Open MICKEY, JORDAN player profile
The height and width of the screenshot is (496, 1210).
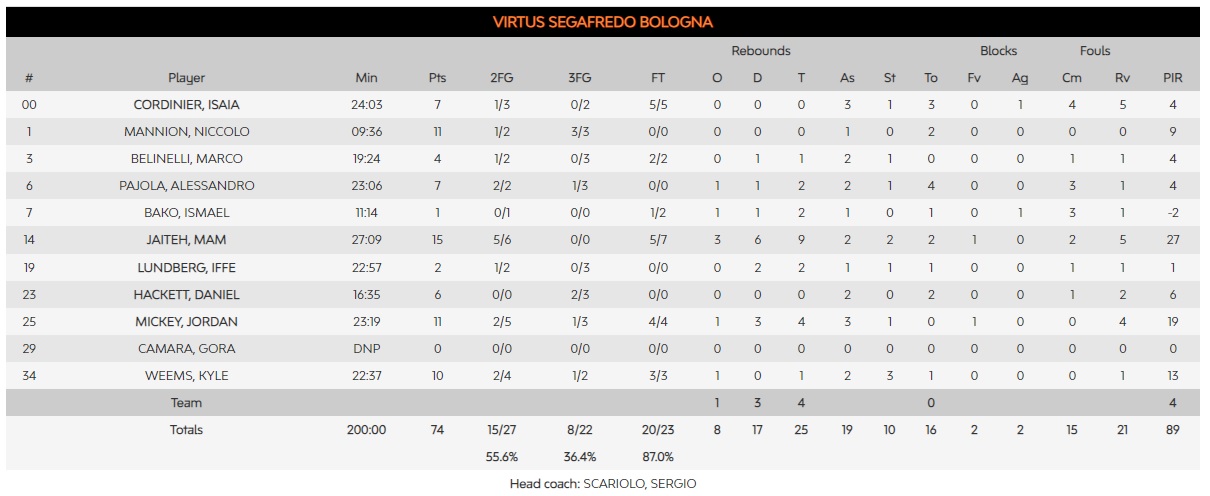tap(186, 322)
